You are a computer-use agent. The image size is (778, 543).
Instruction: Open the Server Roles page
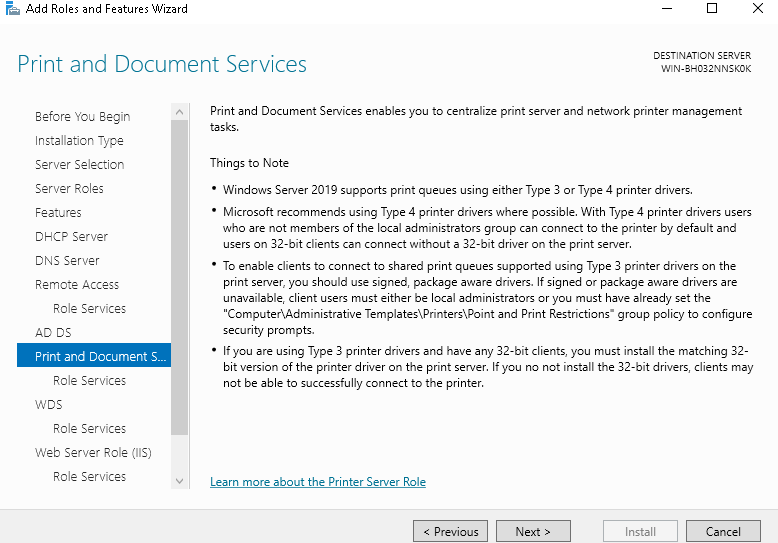click(x=69, y=189)
